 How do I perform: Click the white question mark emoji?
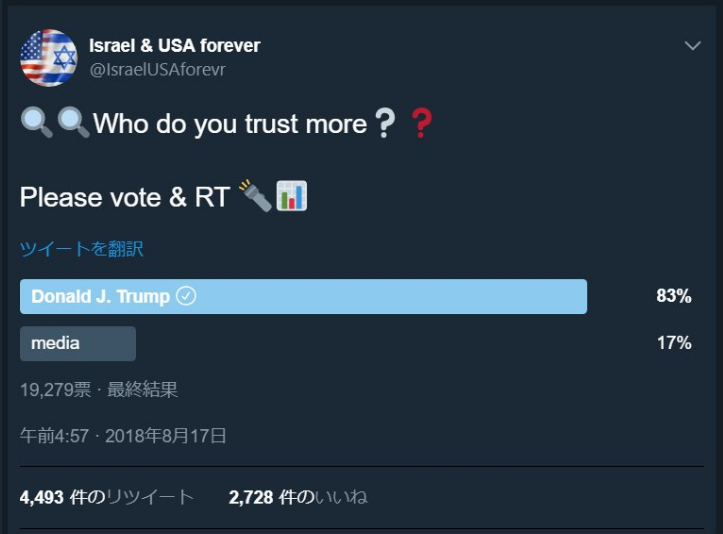click(384, 124)
